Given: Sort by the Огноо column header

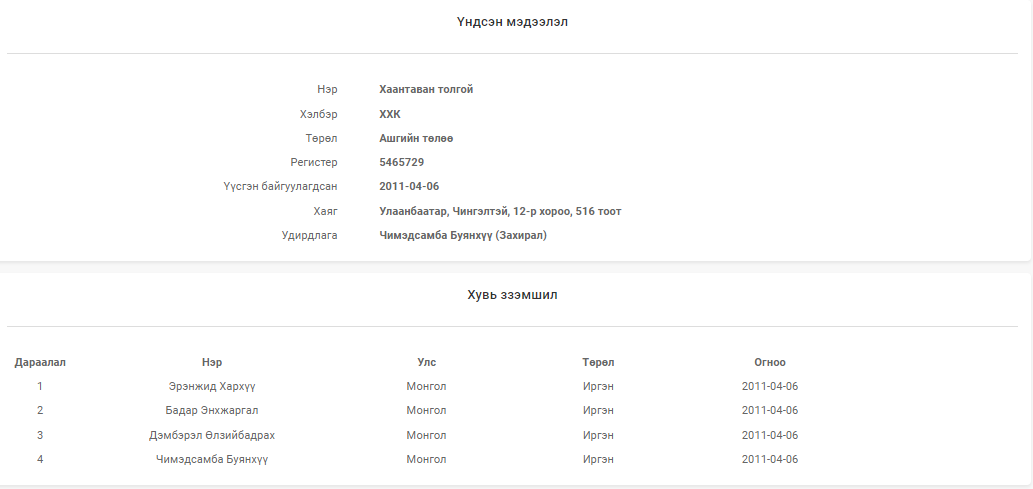Looking at the screenshot, I should (x=769, y=362).
